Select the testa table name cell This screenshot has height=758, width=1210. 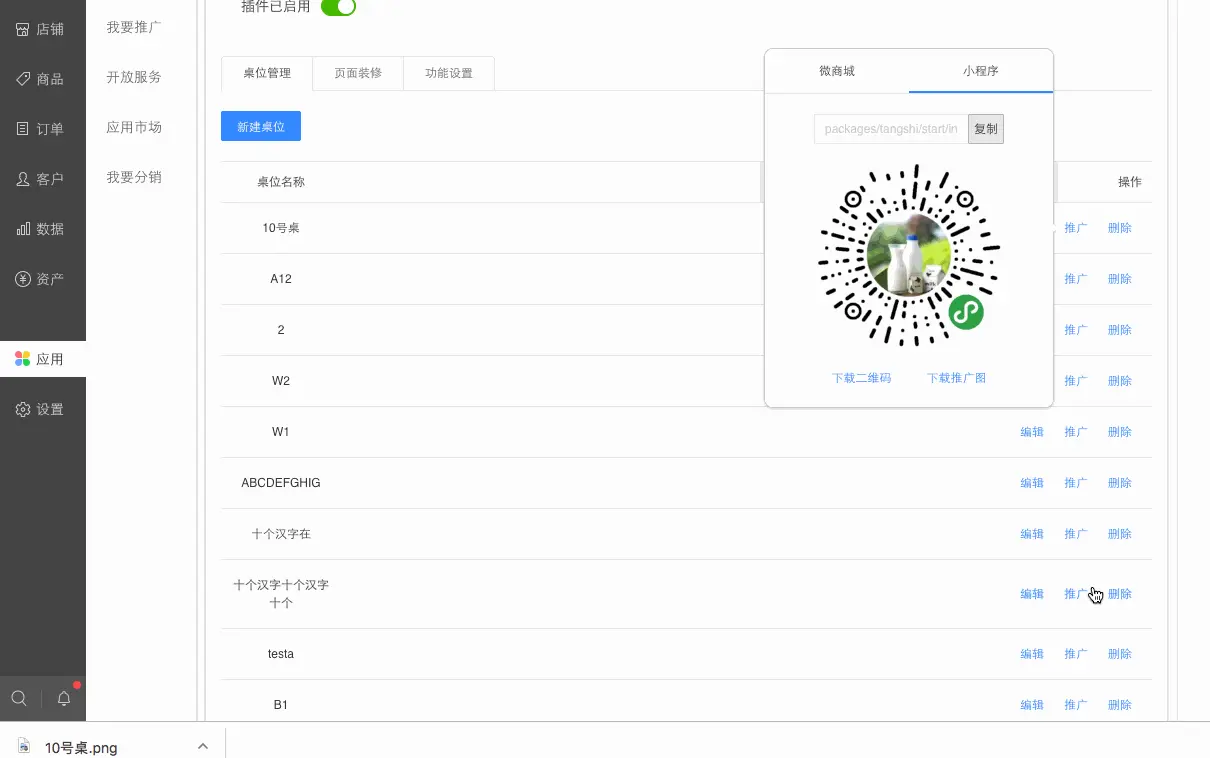281,654
